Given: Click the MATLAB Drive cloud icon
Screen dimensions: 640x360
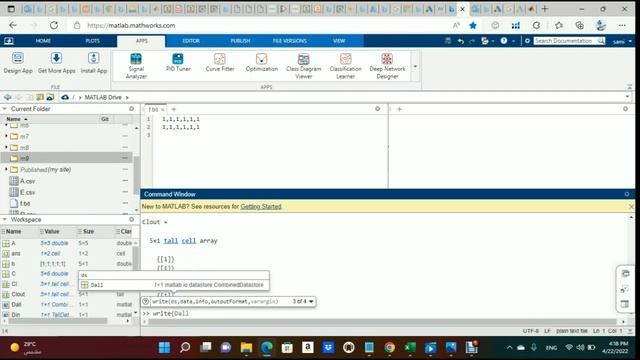Looking at the screenshot, I should [x=65, y=97].
